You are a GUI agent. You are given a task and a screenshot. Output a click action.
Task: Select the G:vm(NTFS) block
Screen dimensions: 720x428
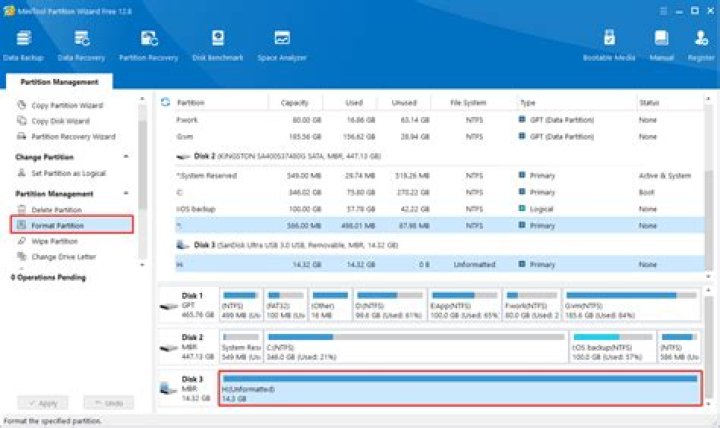pos(631,304)
